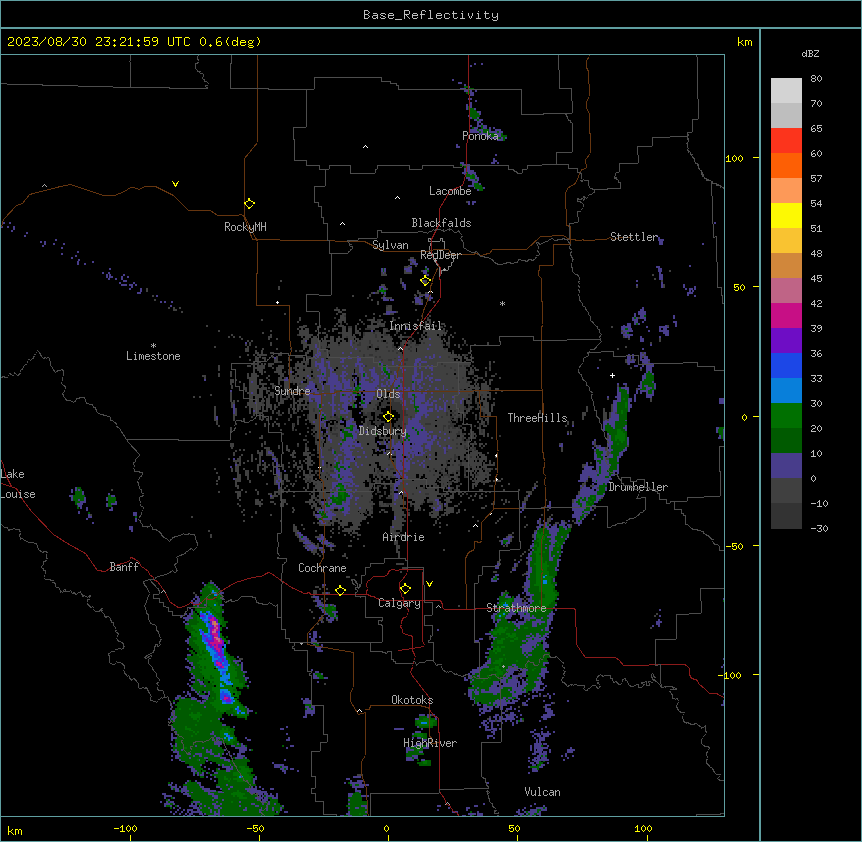Click the -30 value on the dBZ scale
The image size is (862, 842).
[819, 528]
